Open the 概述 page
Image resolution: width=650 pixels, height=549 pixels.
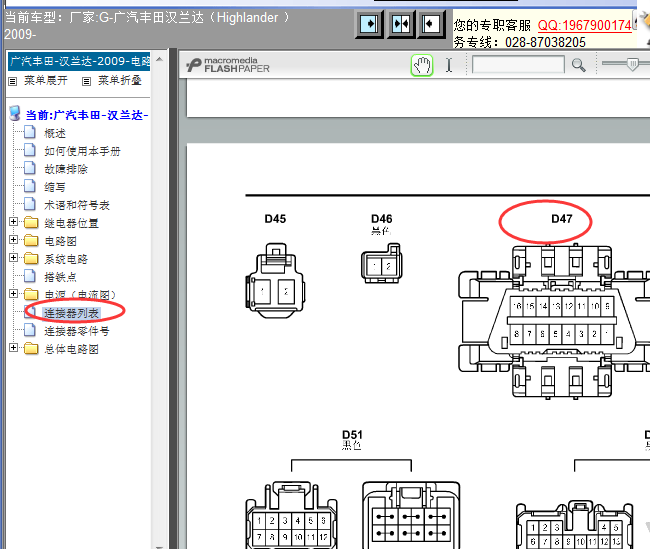tap(55, 133)
